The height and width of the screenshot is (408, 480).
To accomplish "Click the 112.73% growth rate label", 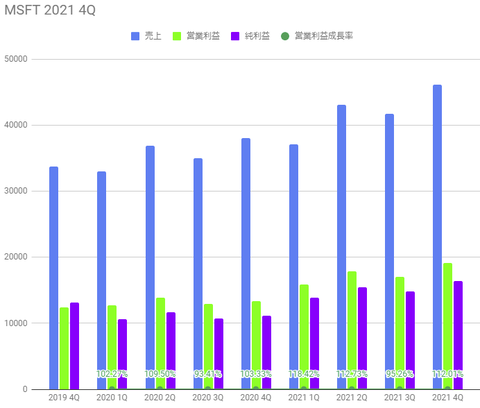I will (352, 374).
